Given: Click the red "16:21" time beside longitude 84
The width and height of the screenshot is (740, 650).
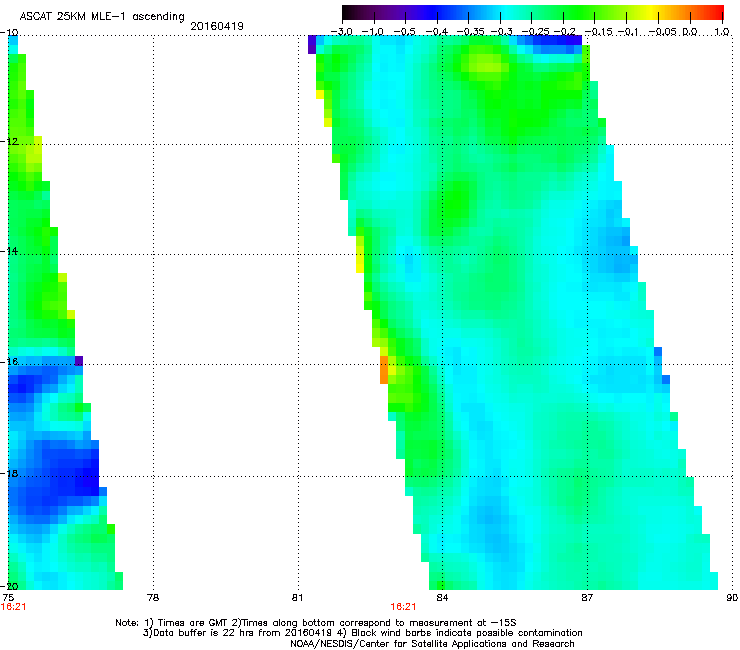Looking at the screenshot, I should coord(404,607).
